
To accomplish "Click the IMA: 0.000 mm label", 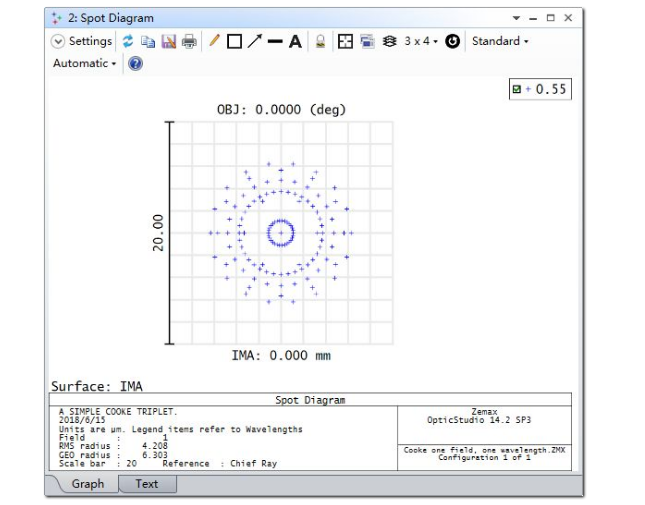I will [x=281, y=355].
